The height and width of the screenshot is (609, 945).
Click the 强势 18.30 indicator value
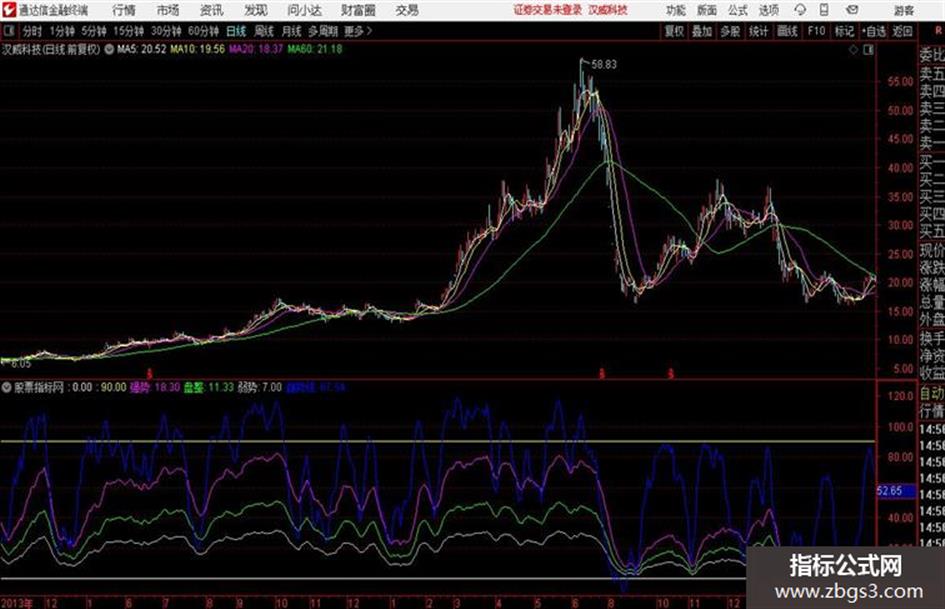pyautogui.click(x=155, y=387)
